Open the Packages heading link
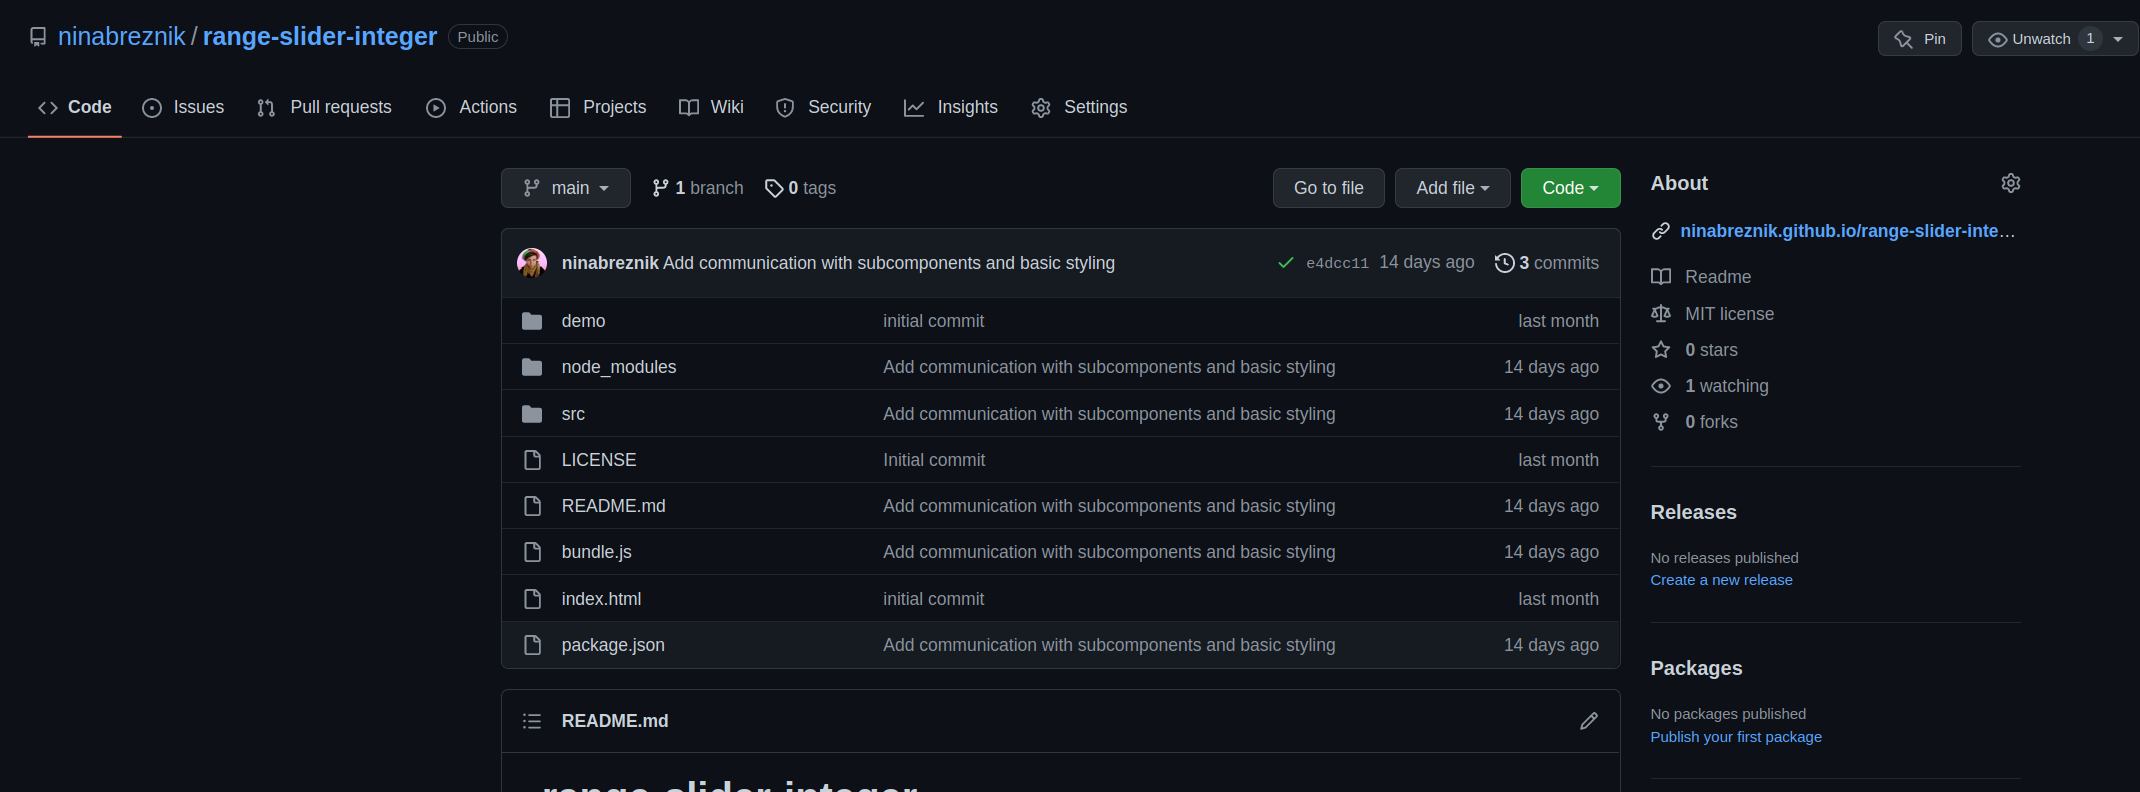This screenshot has height=792, width=2140. click(1696, 668)
